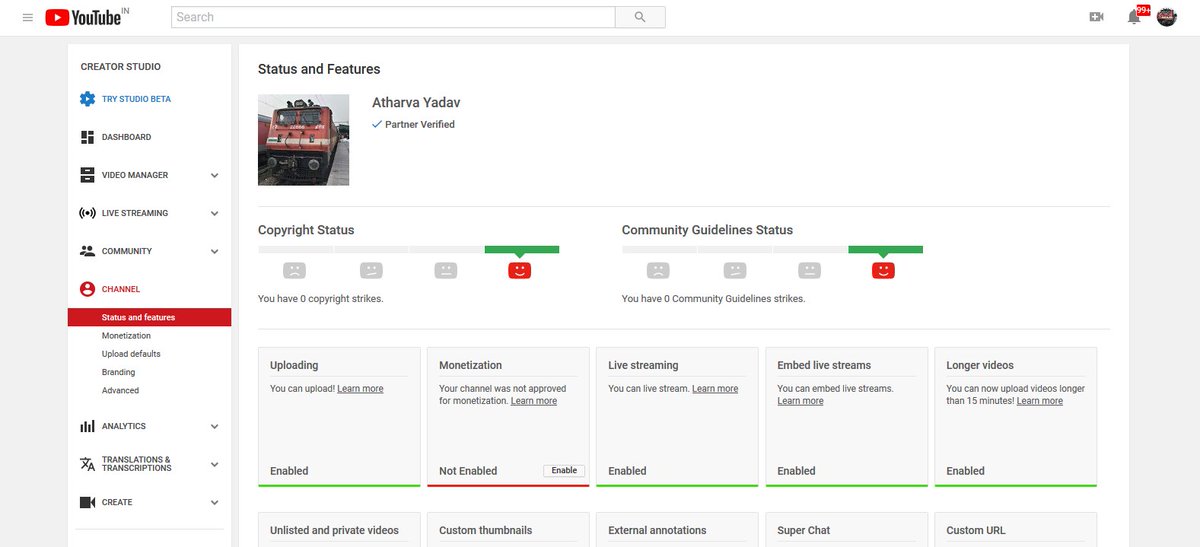Focus the Search input field
Screen dimensions: 1200x547
click(x=393, y=17)
